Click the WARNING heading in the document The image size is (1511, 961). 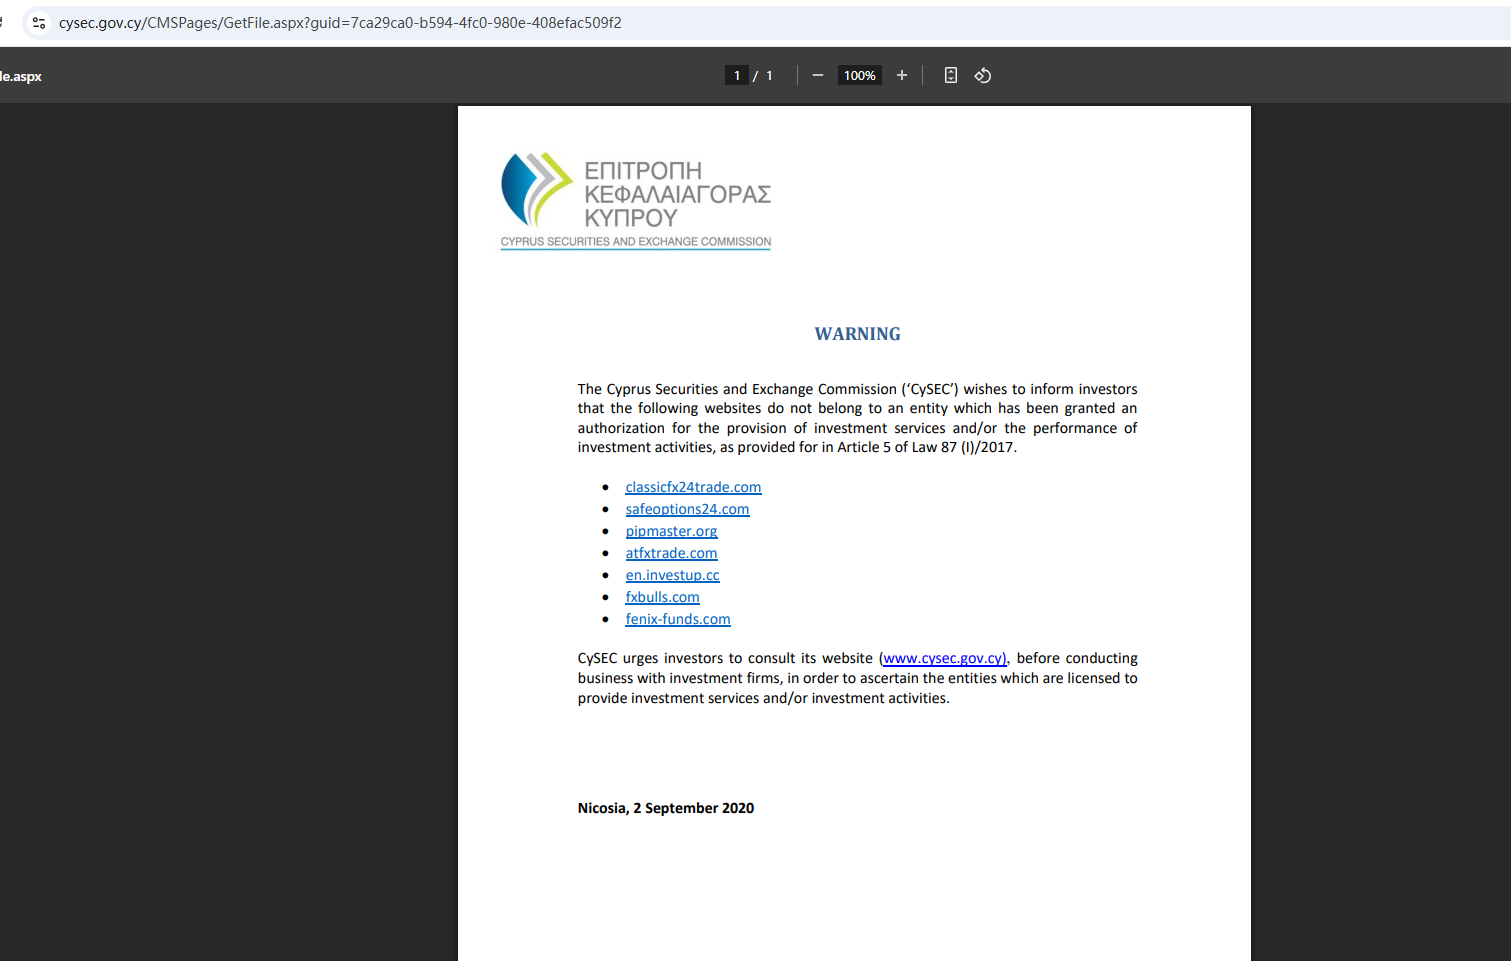[x=857, y=334]
